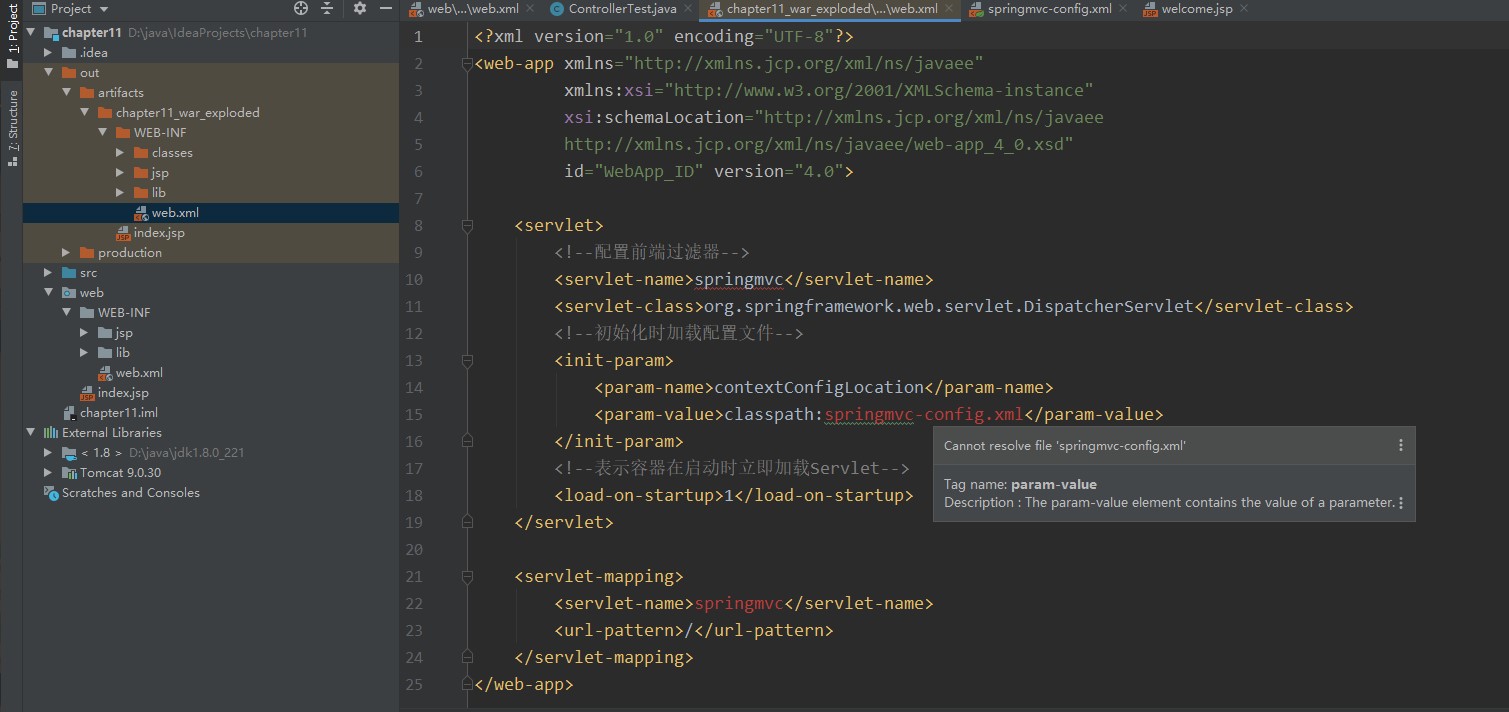Select the classes folder row
Image resolution: width=1509 pixels, height=712 pixels.
pos(211,153)
